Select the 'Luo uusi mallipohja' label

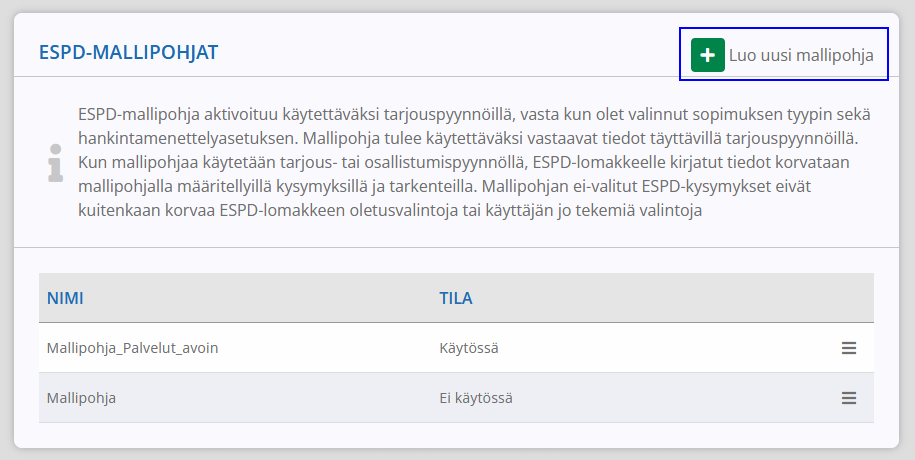click(801, 55)
